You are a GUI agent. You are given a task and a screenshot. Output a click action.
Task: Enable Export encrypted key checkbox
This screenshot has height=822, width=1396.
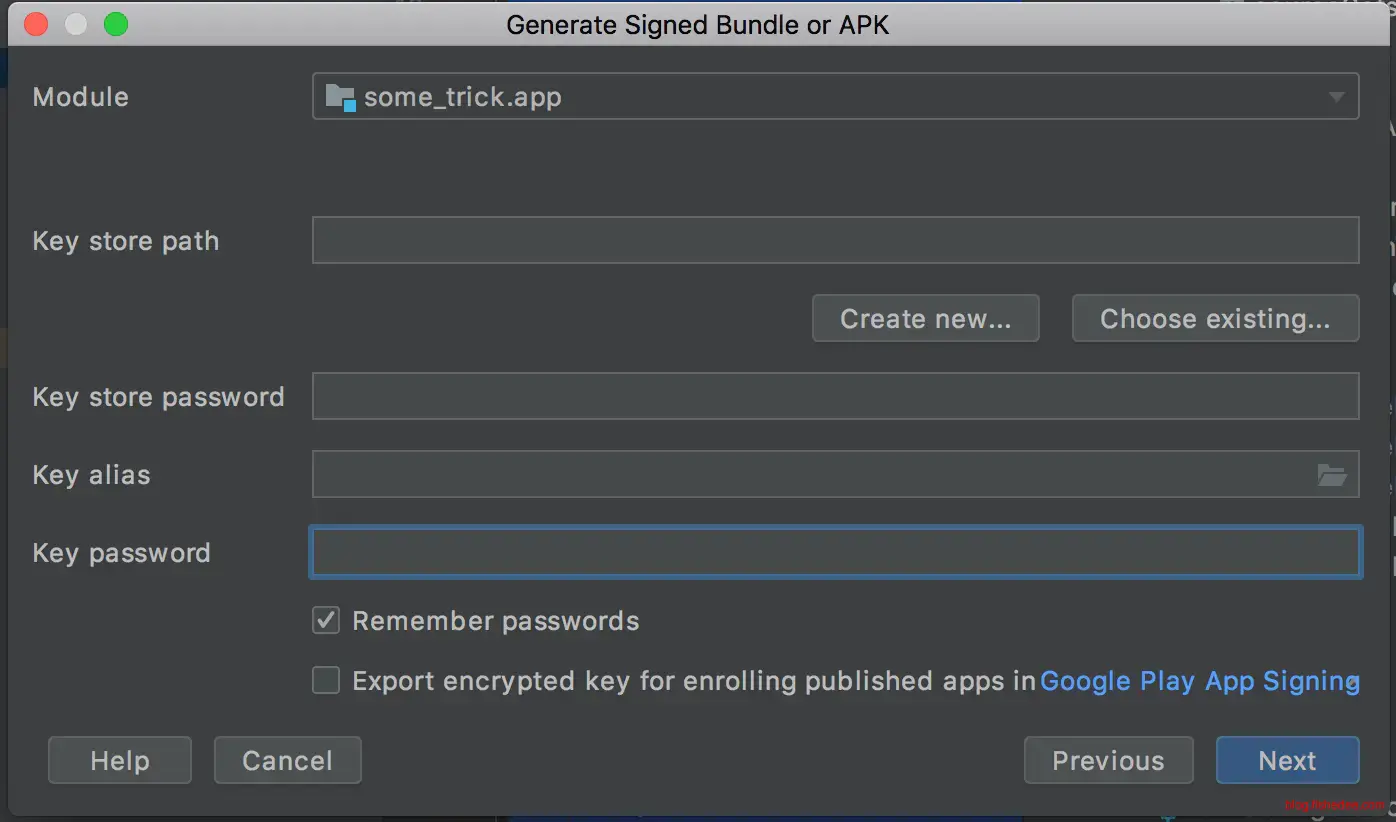[x=326, y=681]
